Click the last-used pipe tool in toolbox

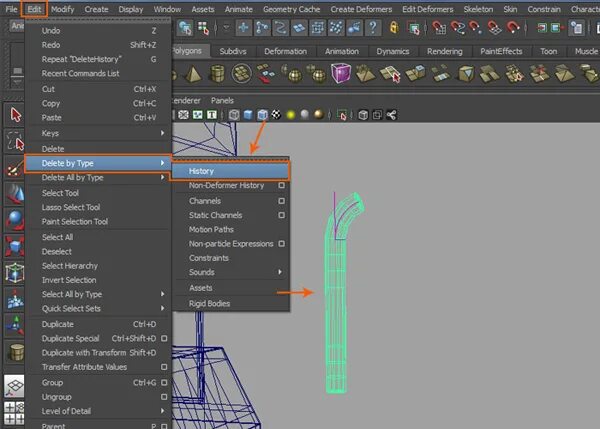tap(15, 352)
